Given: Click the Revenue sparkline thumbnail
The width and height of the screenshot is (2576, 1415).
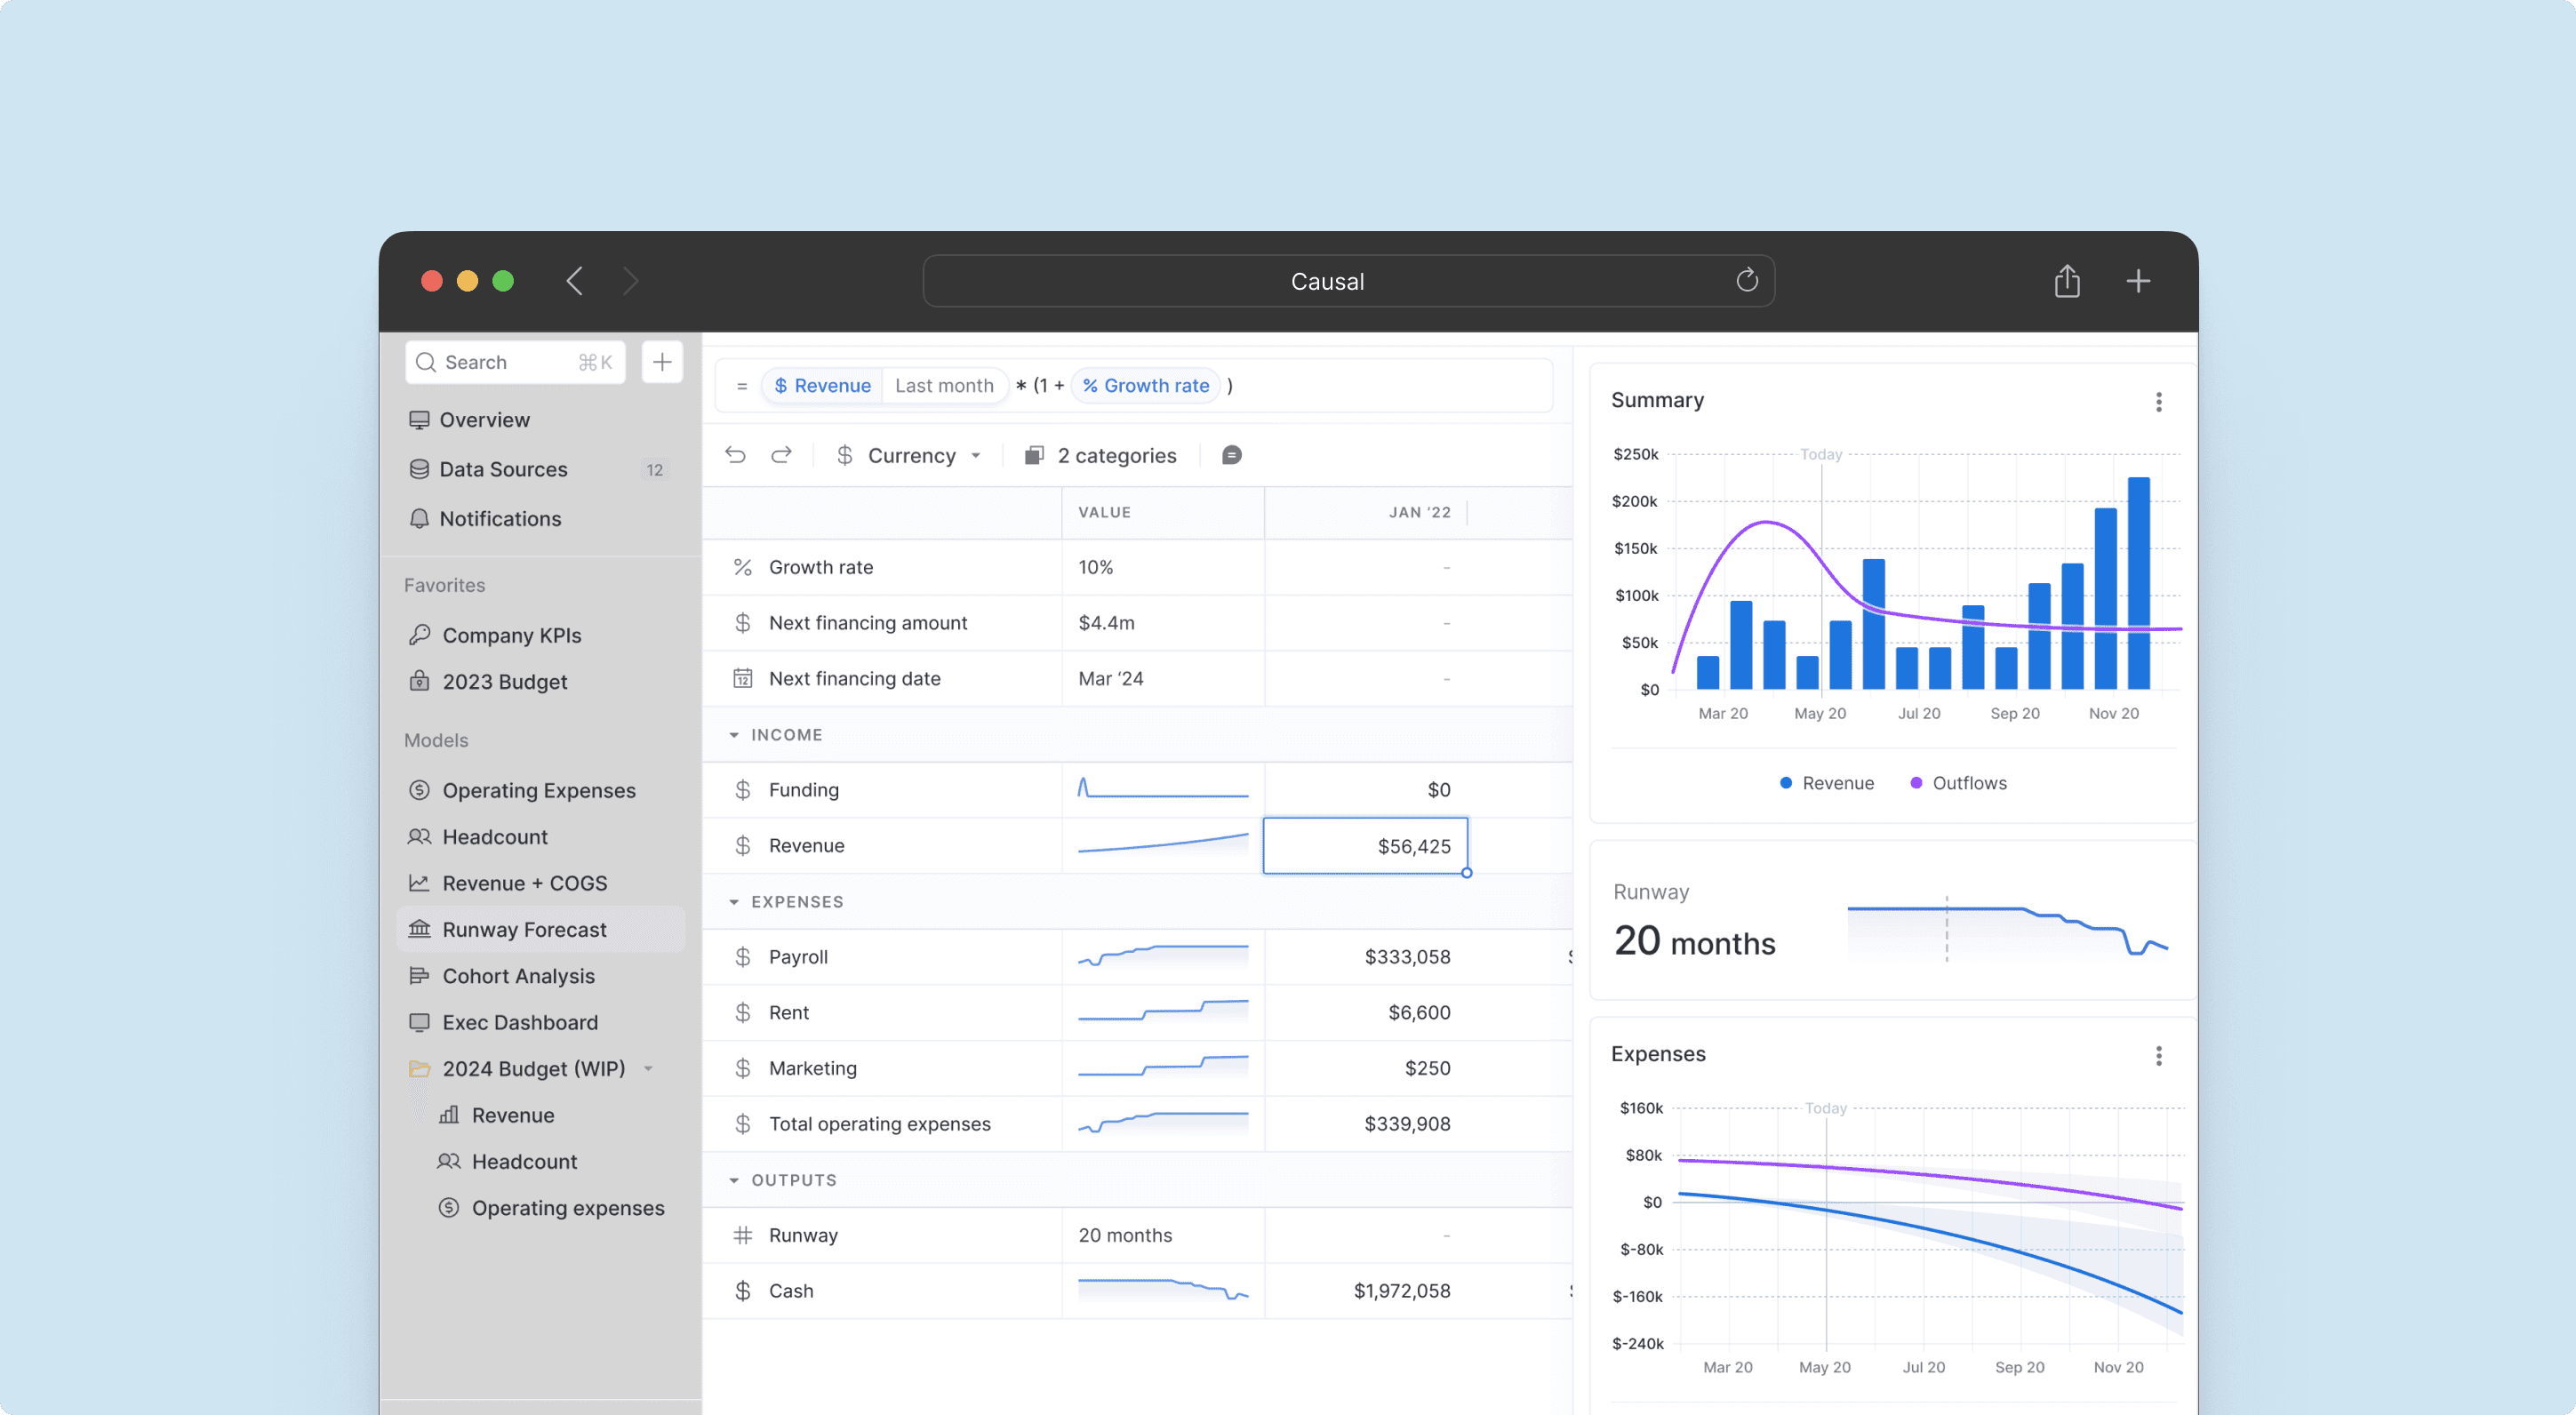Looking at the screenshot, I should tap(1163, 844).
